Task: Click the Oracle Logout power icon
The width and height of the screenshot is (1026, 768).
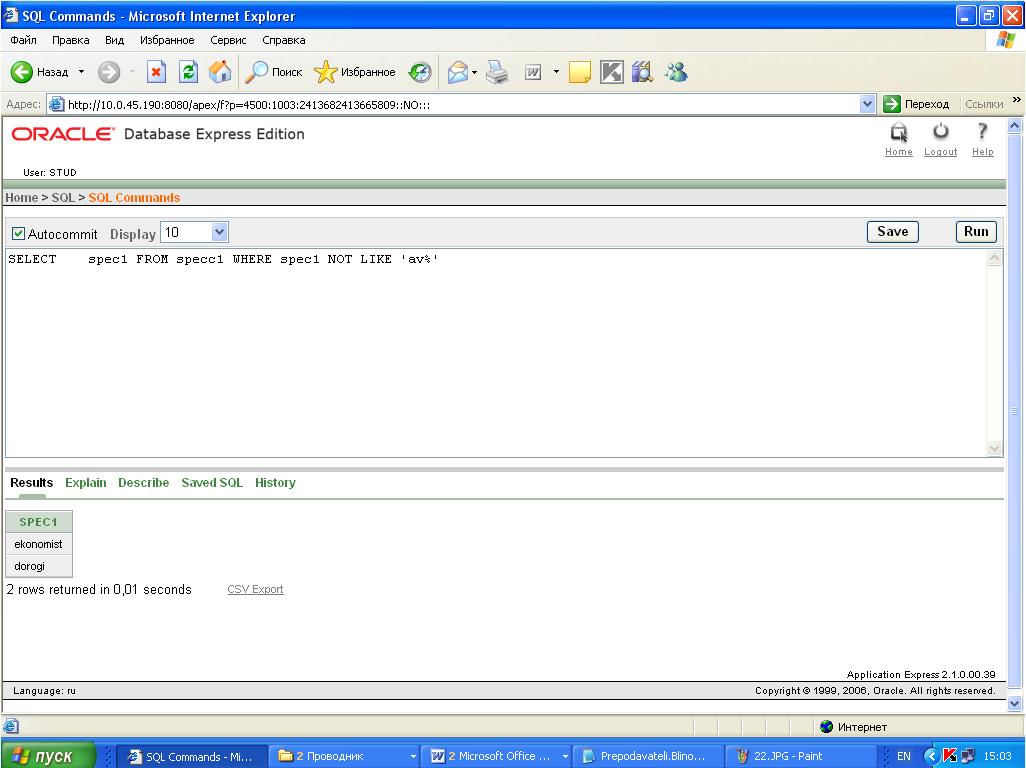Action: (x=940, y=132)
